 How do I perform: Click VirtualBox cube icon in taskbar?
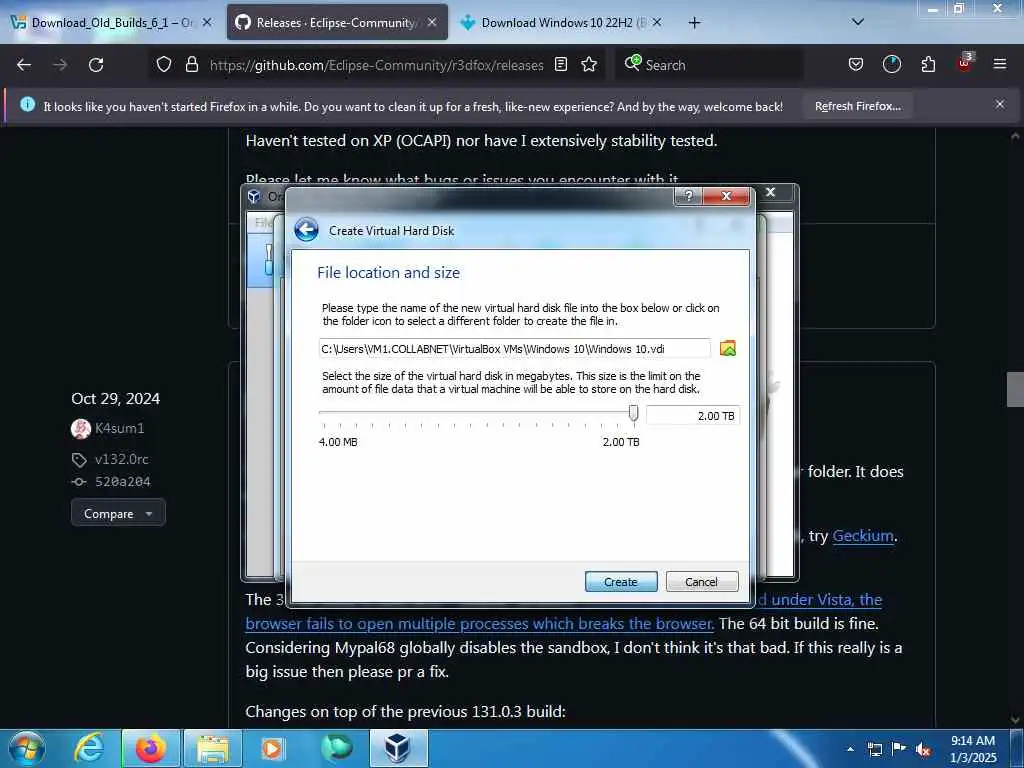point(397,748)
